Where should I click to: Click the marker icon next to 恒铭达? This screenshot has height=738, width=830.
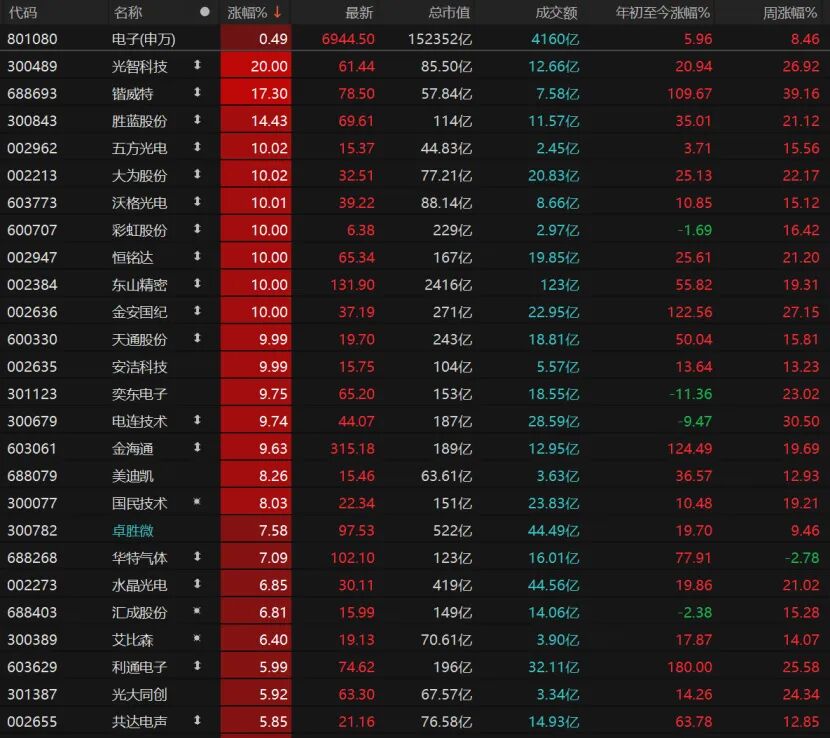[197, 256]
